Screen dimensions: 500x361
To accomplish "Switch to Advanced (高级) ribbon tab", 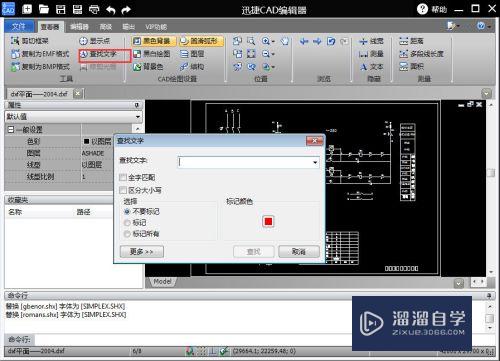I will click(106, 27).
